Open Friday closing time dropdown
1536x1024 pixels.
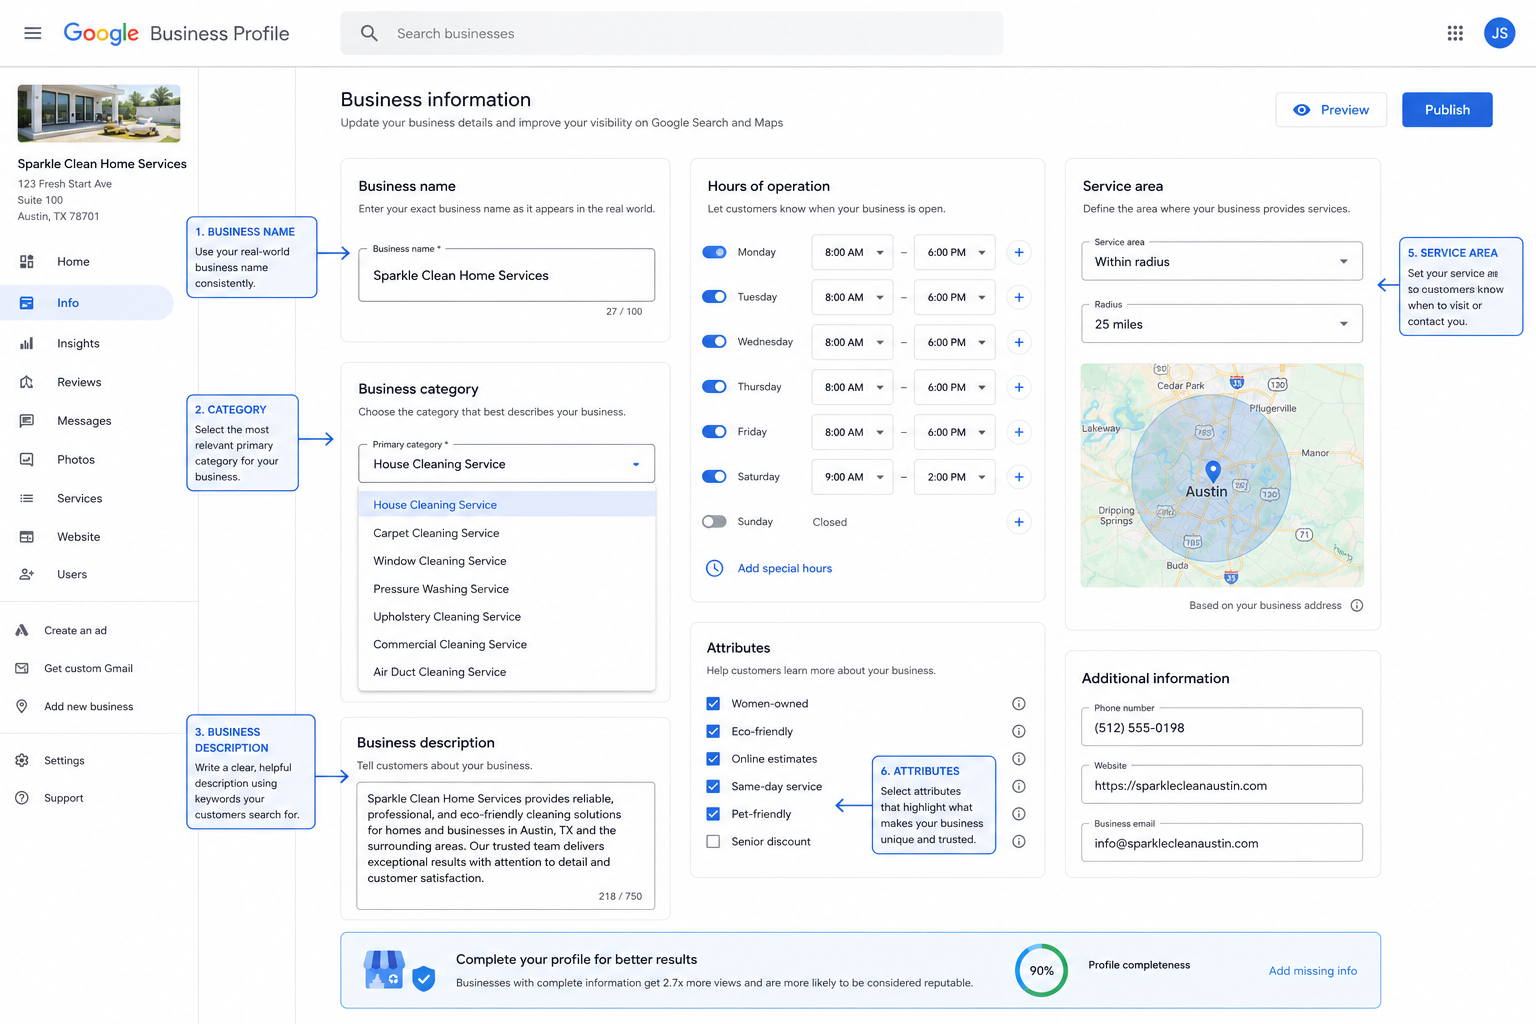(955, 432)
